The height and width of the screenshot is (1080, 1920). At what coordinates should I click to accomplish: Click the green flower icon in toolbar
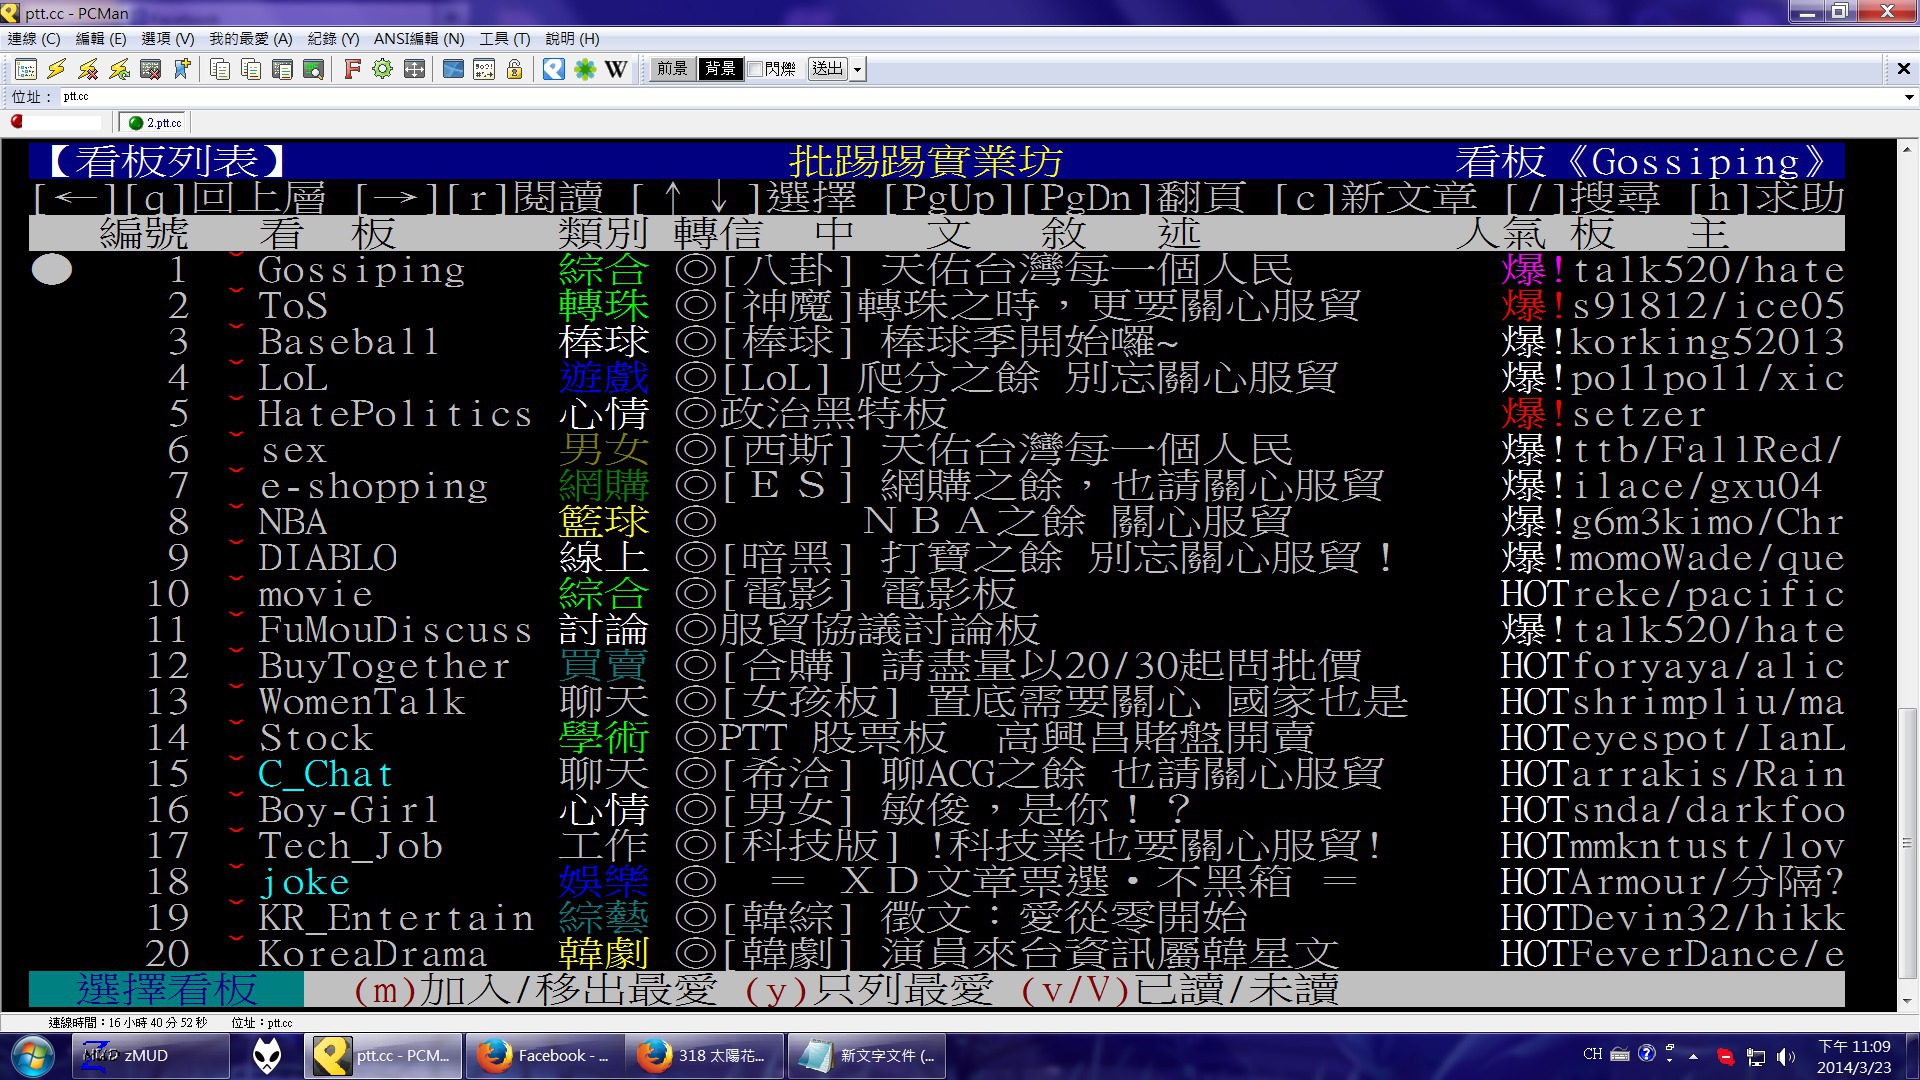coord(585,69)
